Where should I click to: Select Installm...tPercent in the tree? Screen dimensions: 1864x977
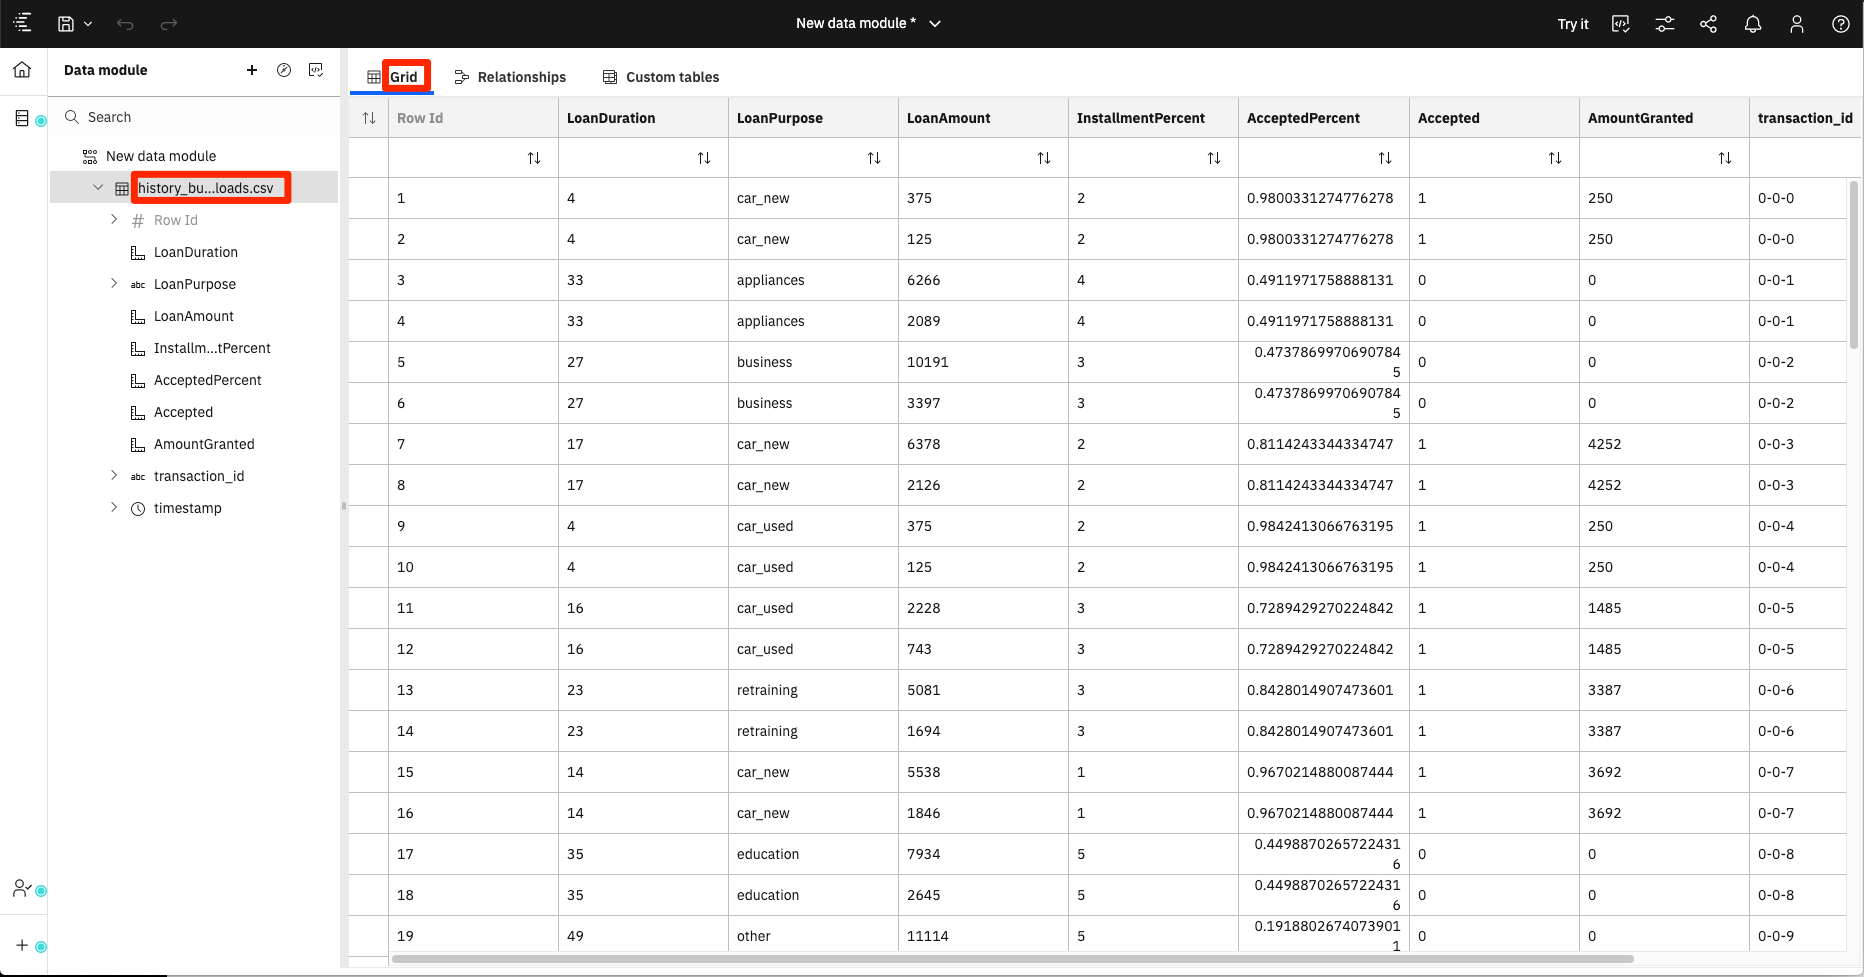212,348
